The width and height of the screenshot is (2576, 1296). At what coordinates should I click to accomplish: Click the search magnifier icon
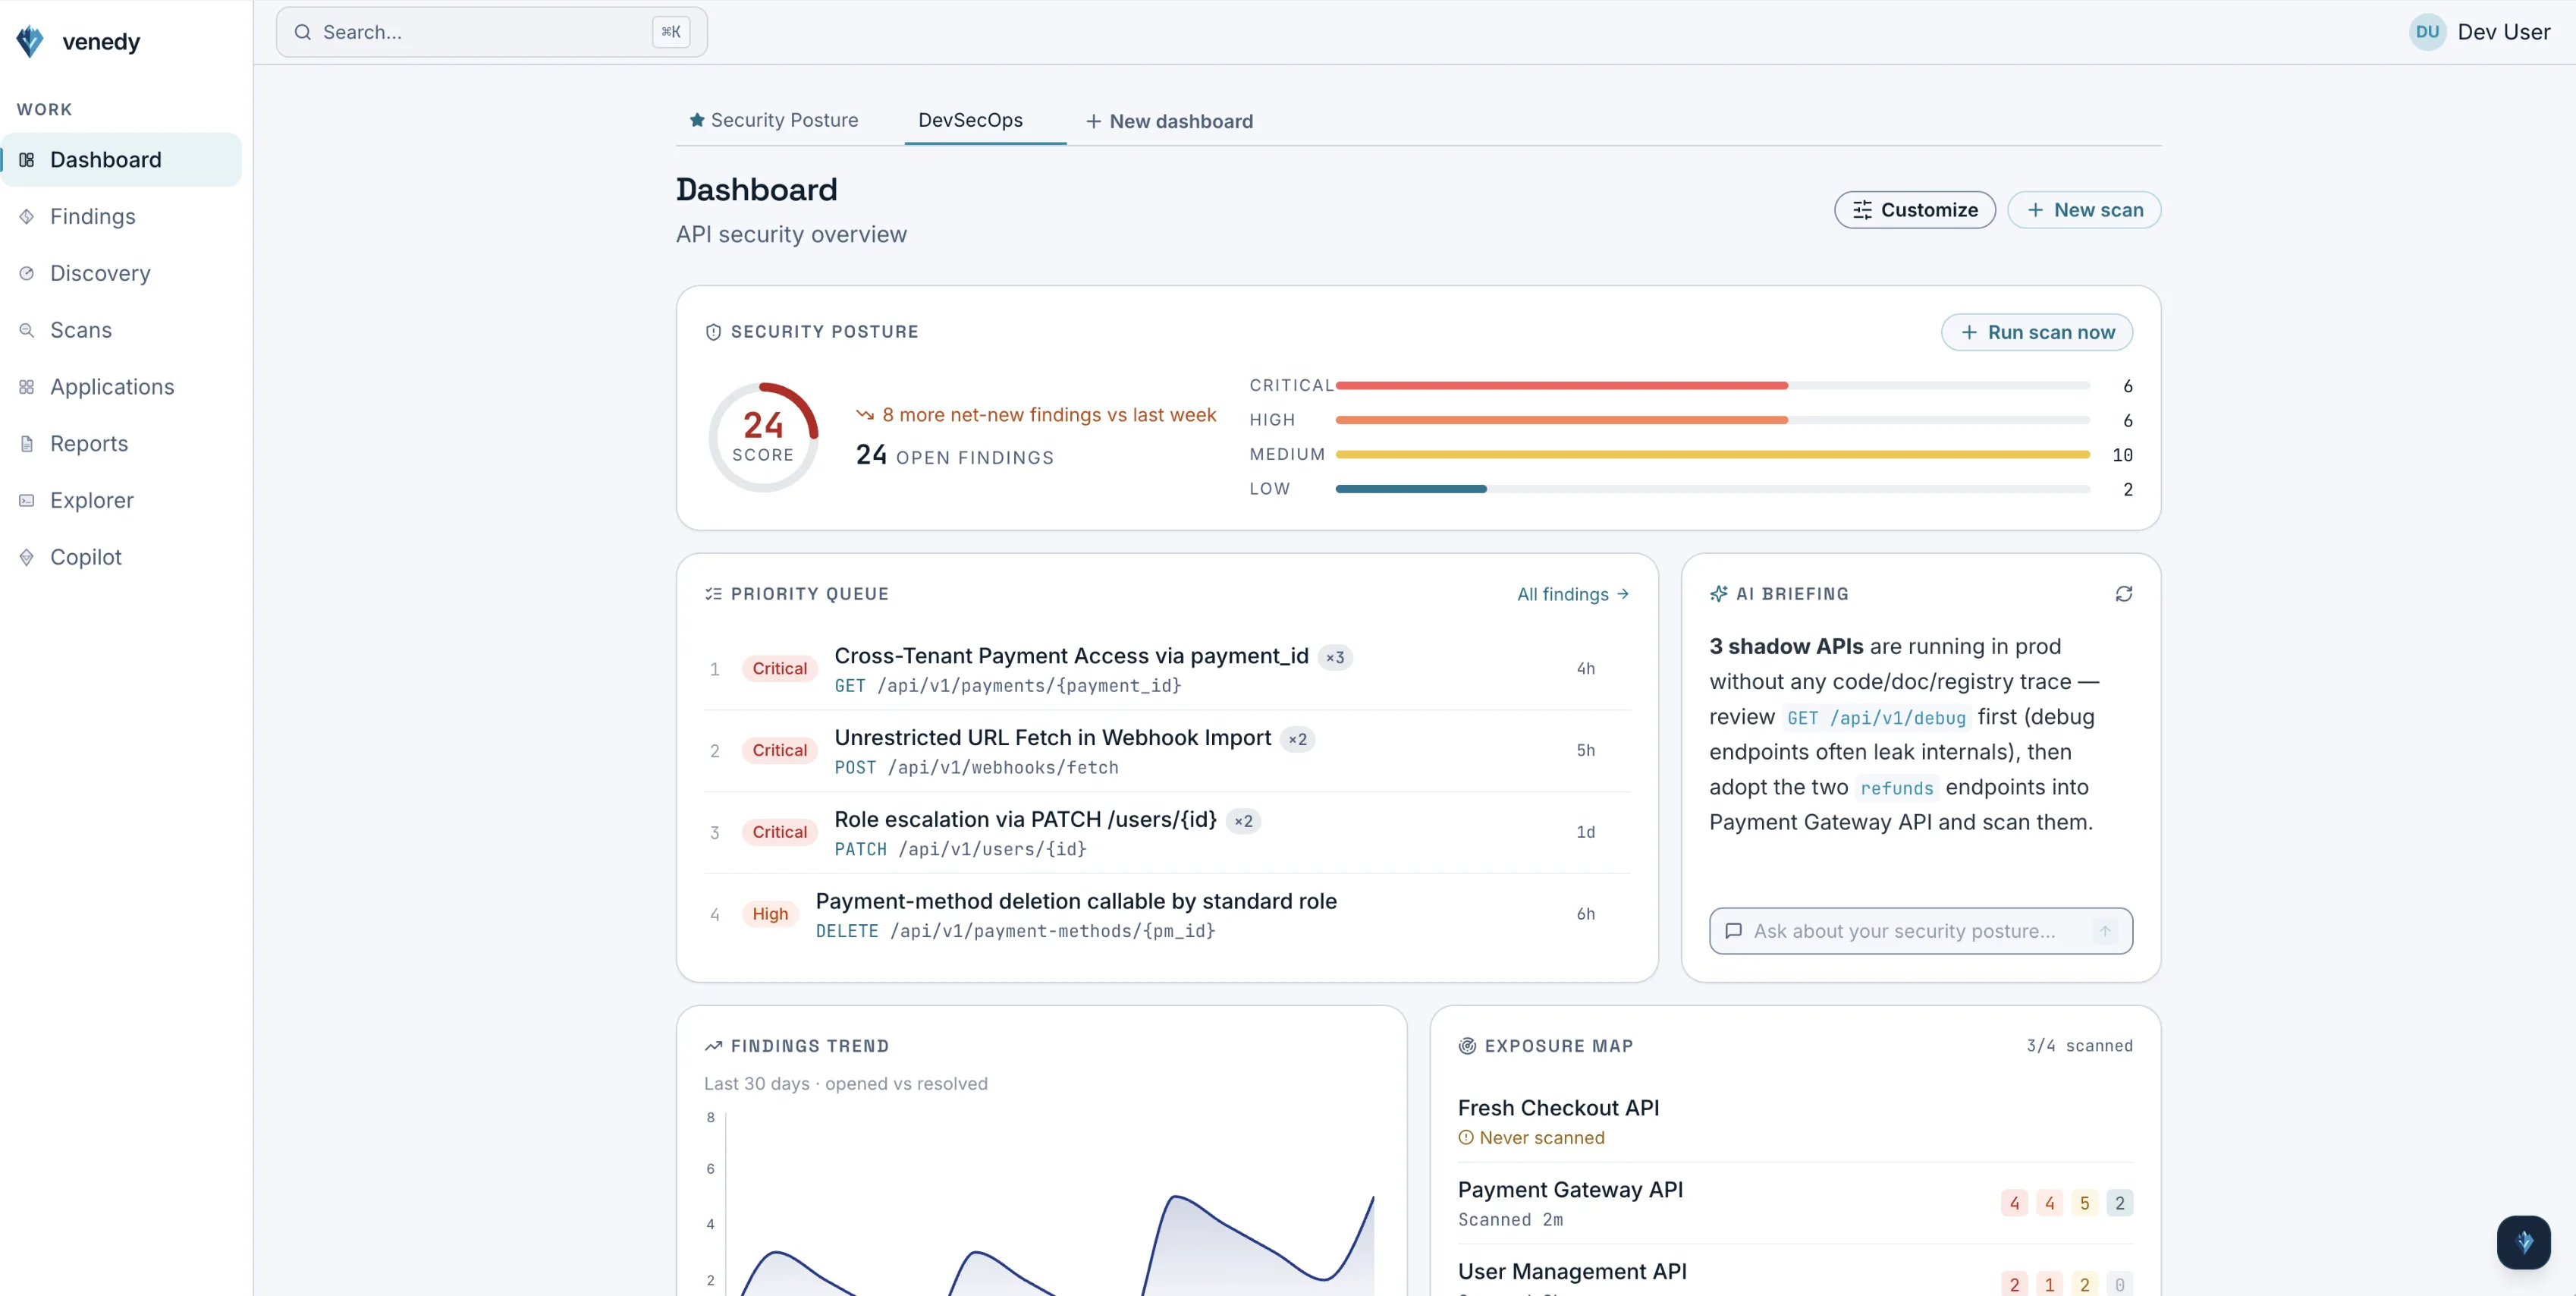tap(302, 32)
